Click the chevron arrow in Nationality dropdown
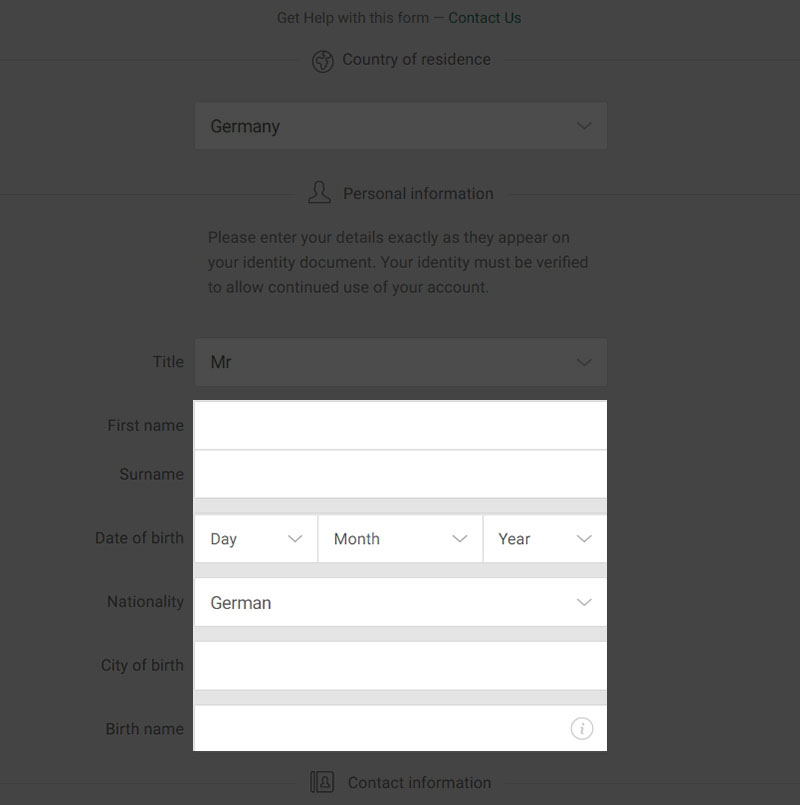Image resolution: width=800 pixels, height=805 pixels. point(584,602)
